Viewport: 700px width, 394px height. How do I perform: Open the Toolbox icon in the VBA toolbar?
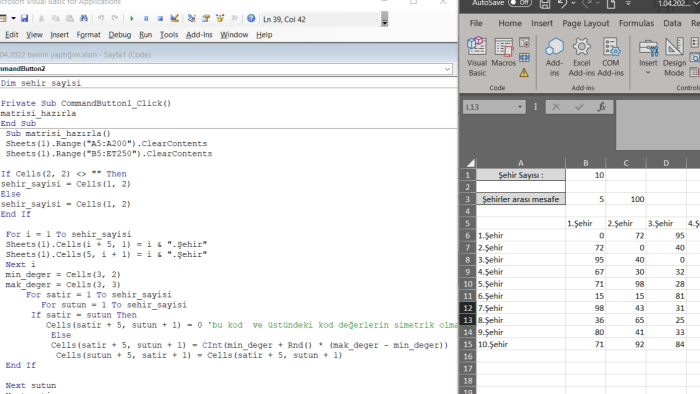[x=234, y=18]
